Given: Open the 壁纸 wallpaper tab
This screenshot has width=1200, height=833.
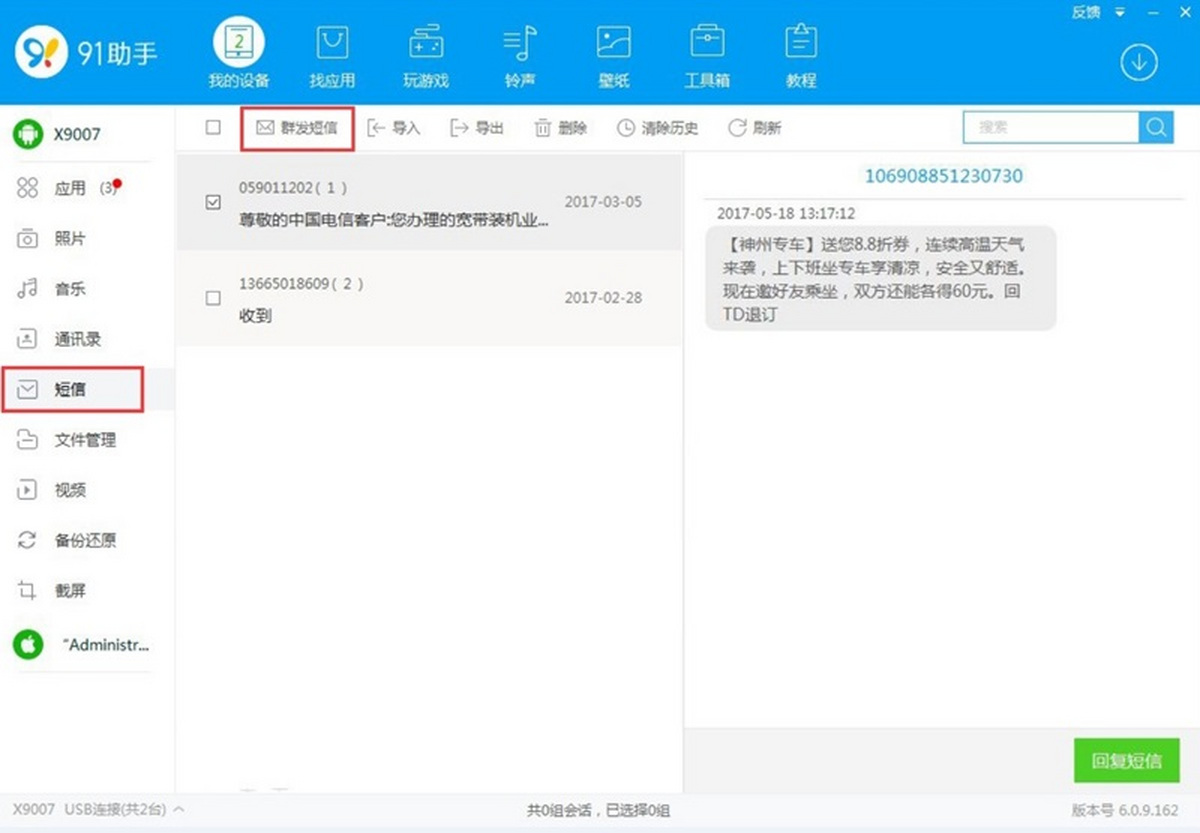Looking at the screenshot, I should (614, 56).
